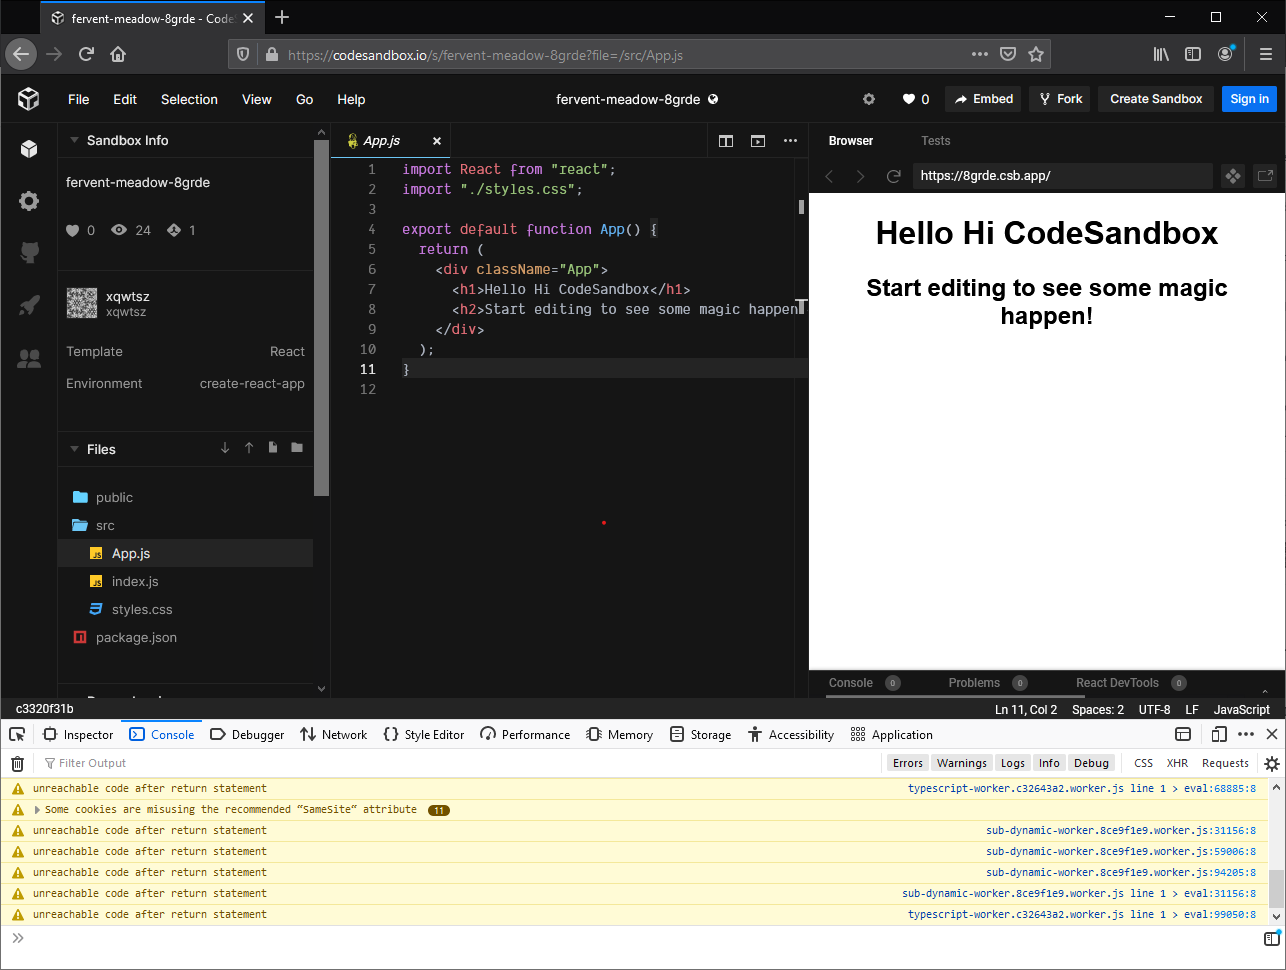Viewport: 1286px width, 970px height.
Task: Click the Fork button
Action: (1061, 99)
